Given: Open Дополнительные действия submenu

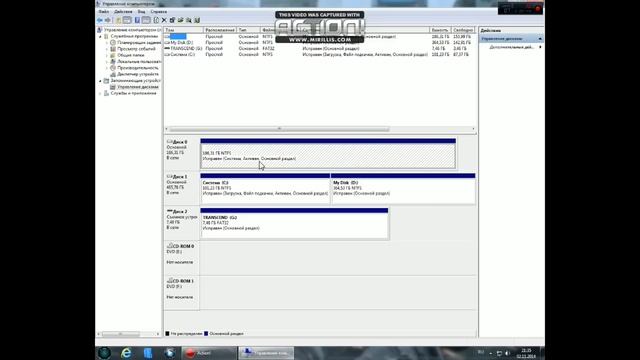Looking at the screenshot, I should point(516,47).
